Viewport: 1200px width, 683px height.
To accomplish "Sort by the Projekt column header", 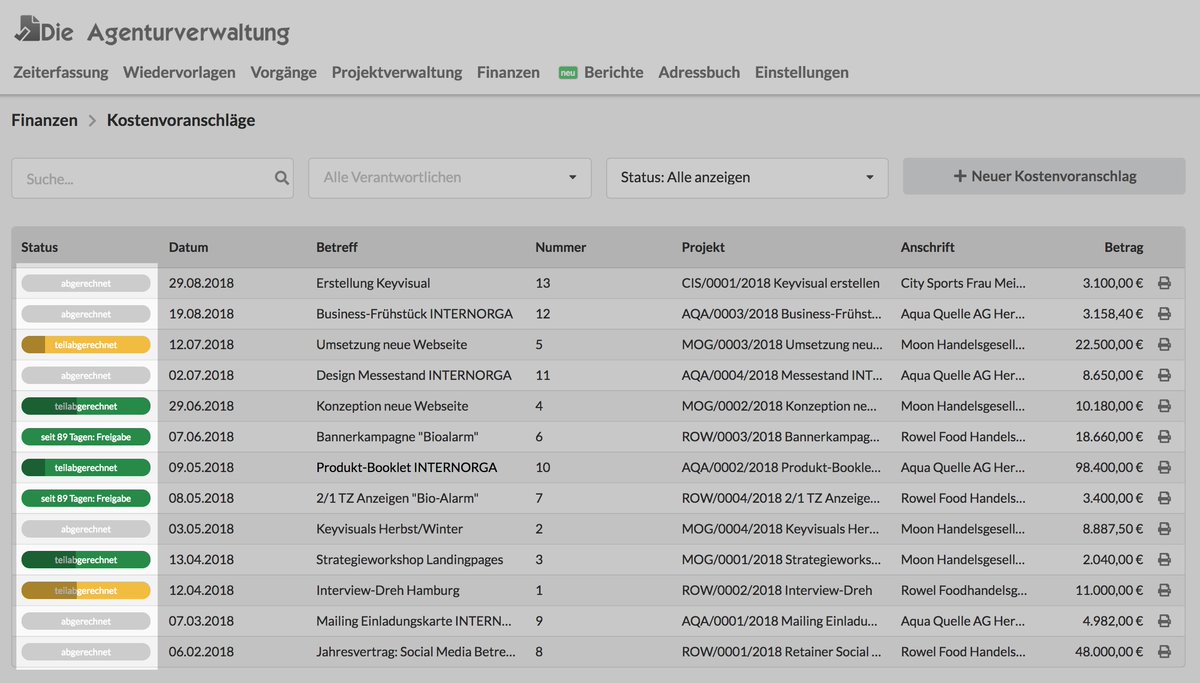I will (x=703, y=247).
